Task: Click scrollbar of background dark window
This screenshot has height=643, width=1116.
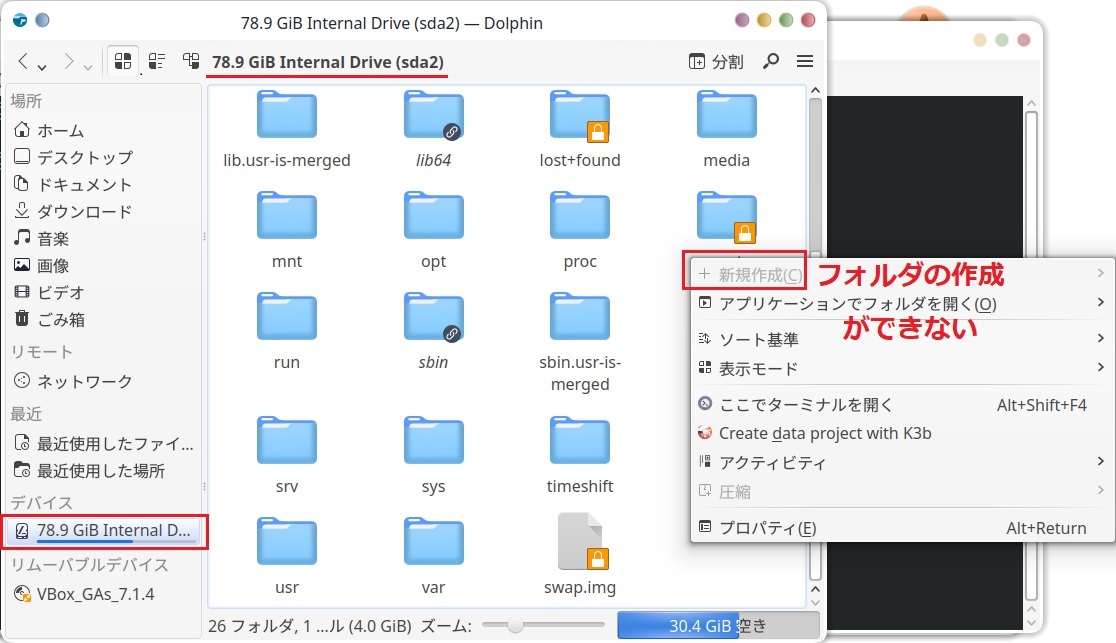Action: coord(1031,356)
